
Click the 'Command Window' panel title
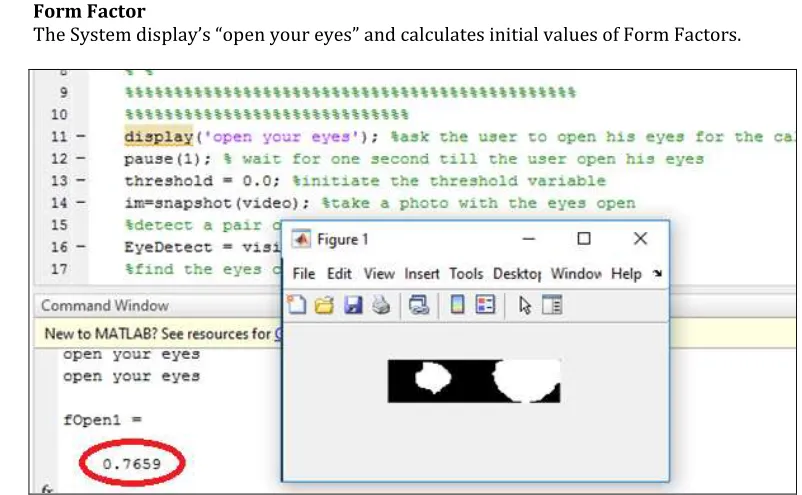105,306
